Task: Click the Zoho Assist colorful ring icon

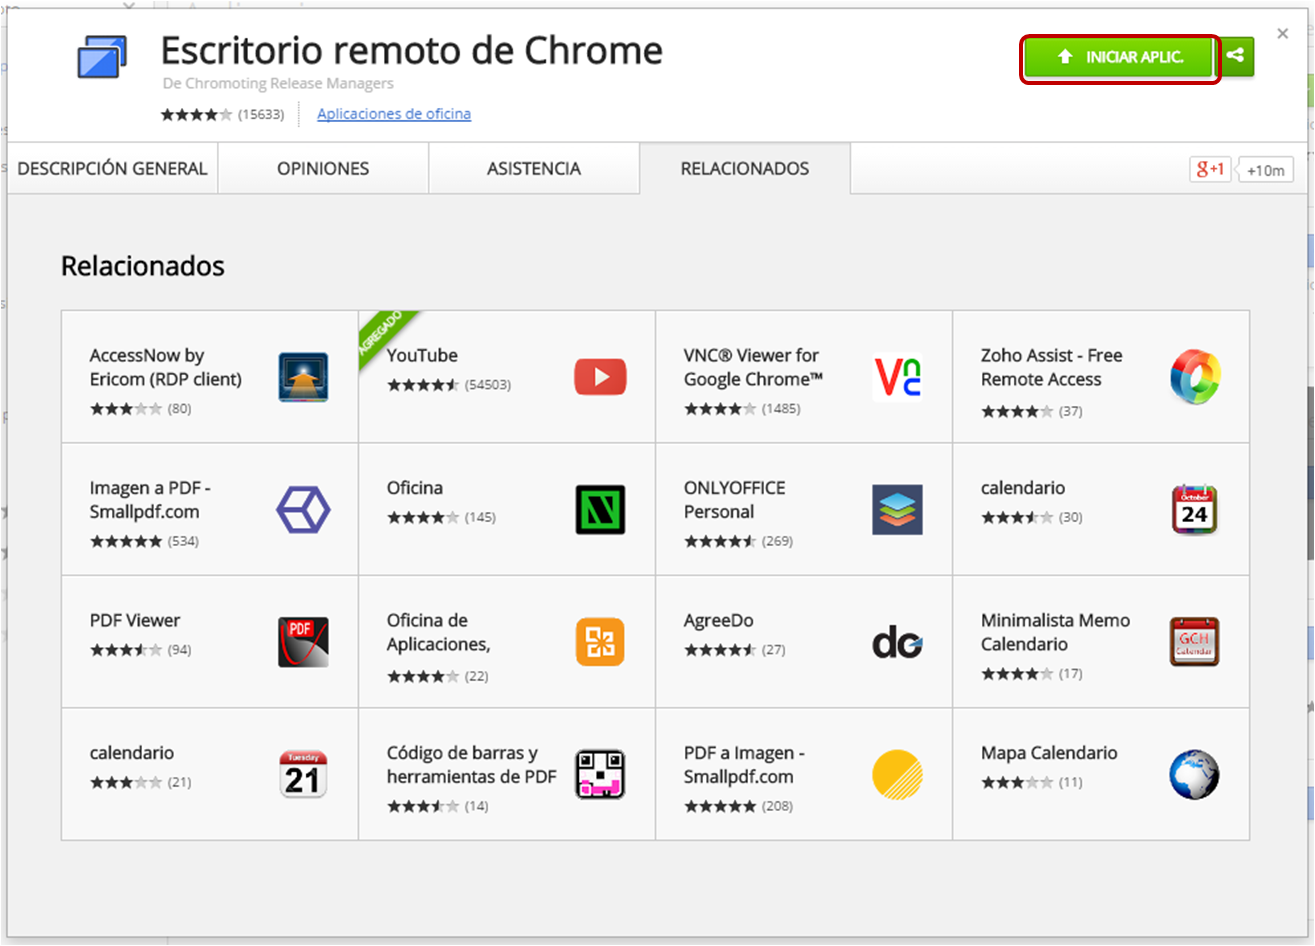Action: coord(1195,377)
